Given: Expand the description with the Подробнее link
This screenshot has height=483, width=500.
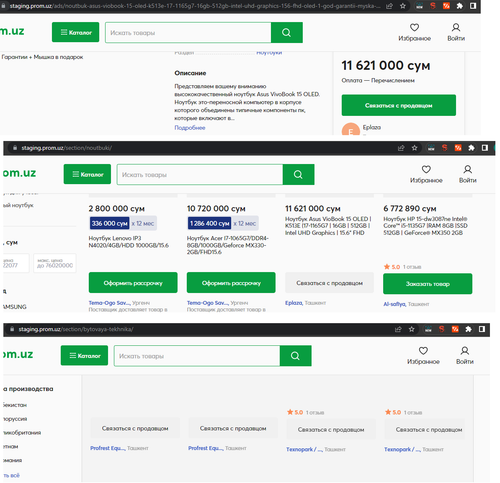Looking at the screenshot, I should [190, 128].
